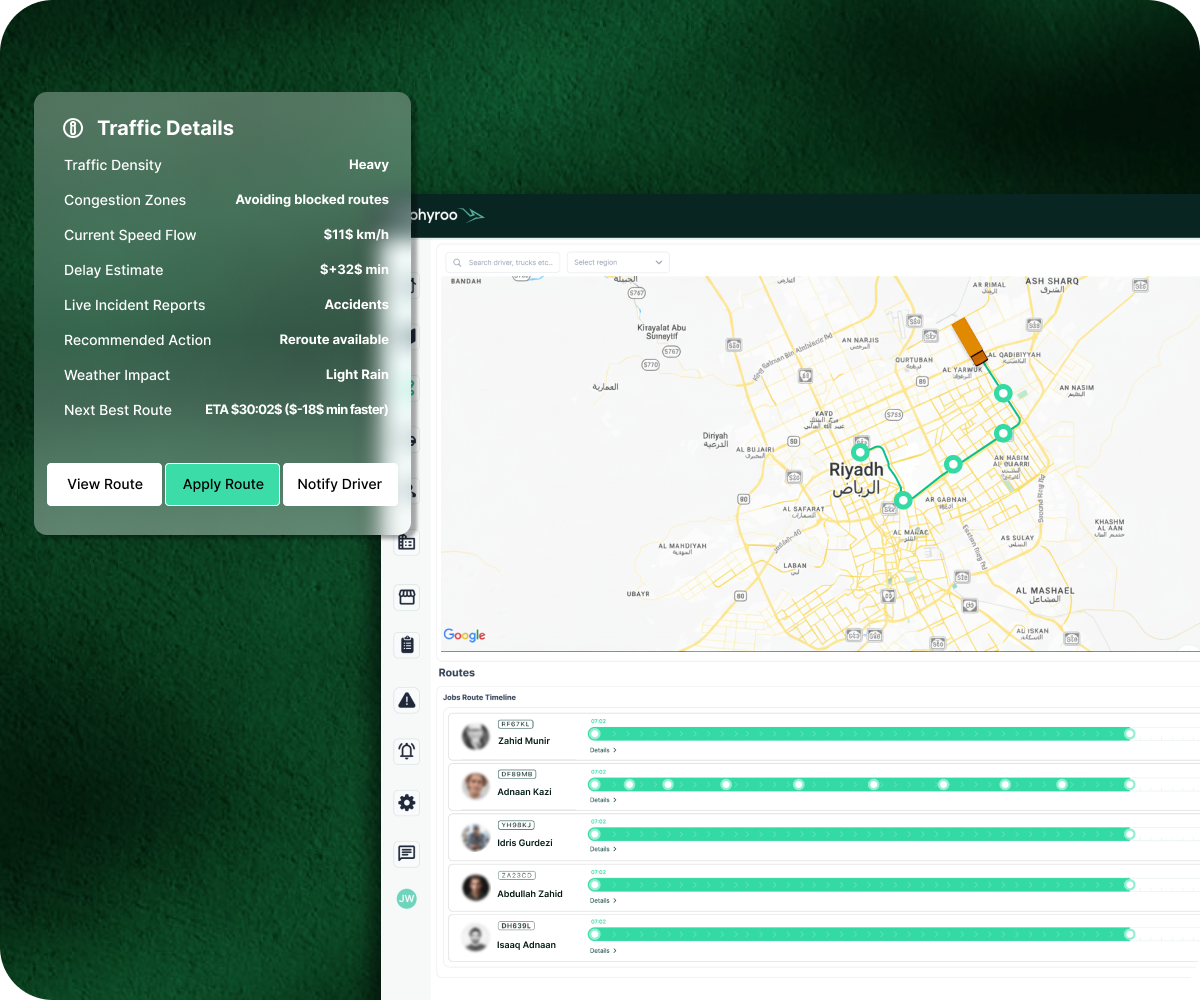The width and height of the screenshot is (1200, 1000).
Task: Expand Details for Idris Gurdezi
Action: coord(603,849)
